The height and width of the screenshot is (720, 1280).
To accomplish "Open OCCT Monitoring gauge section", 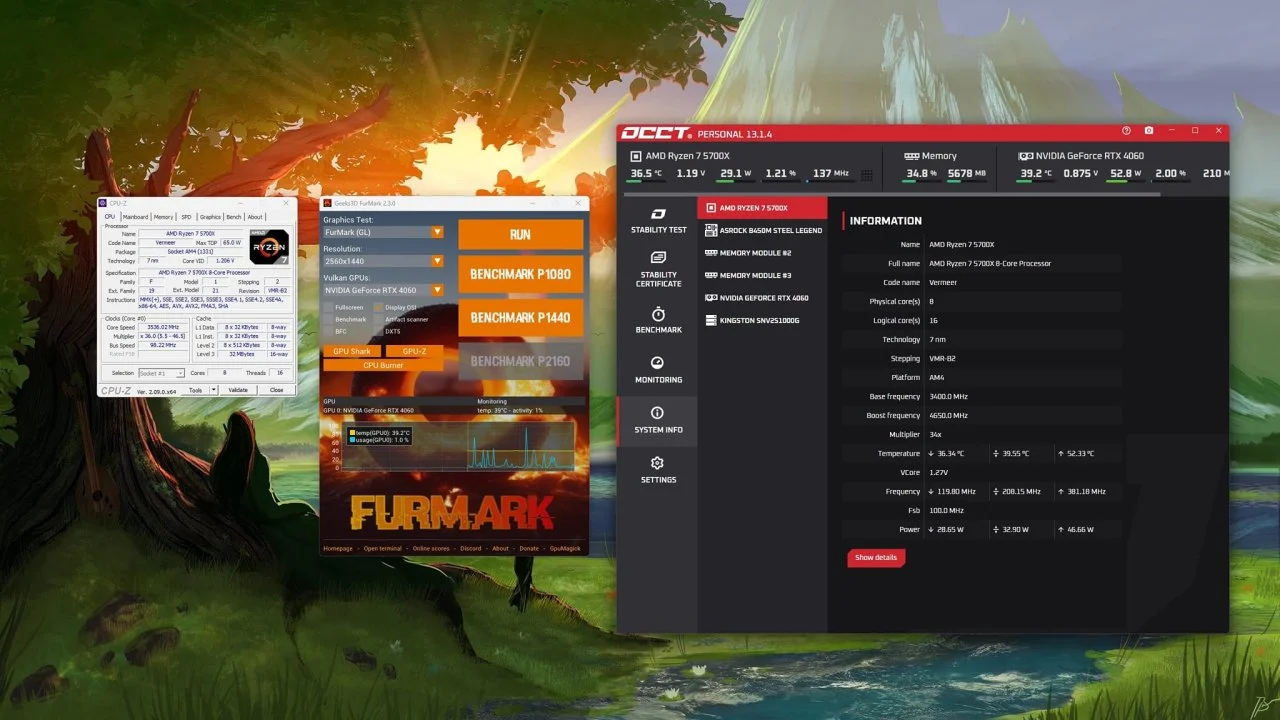I will pyautogui.click(x=658, y=371).
